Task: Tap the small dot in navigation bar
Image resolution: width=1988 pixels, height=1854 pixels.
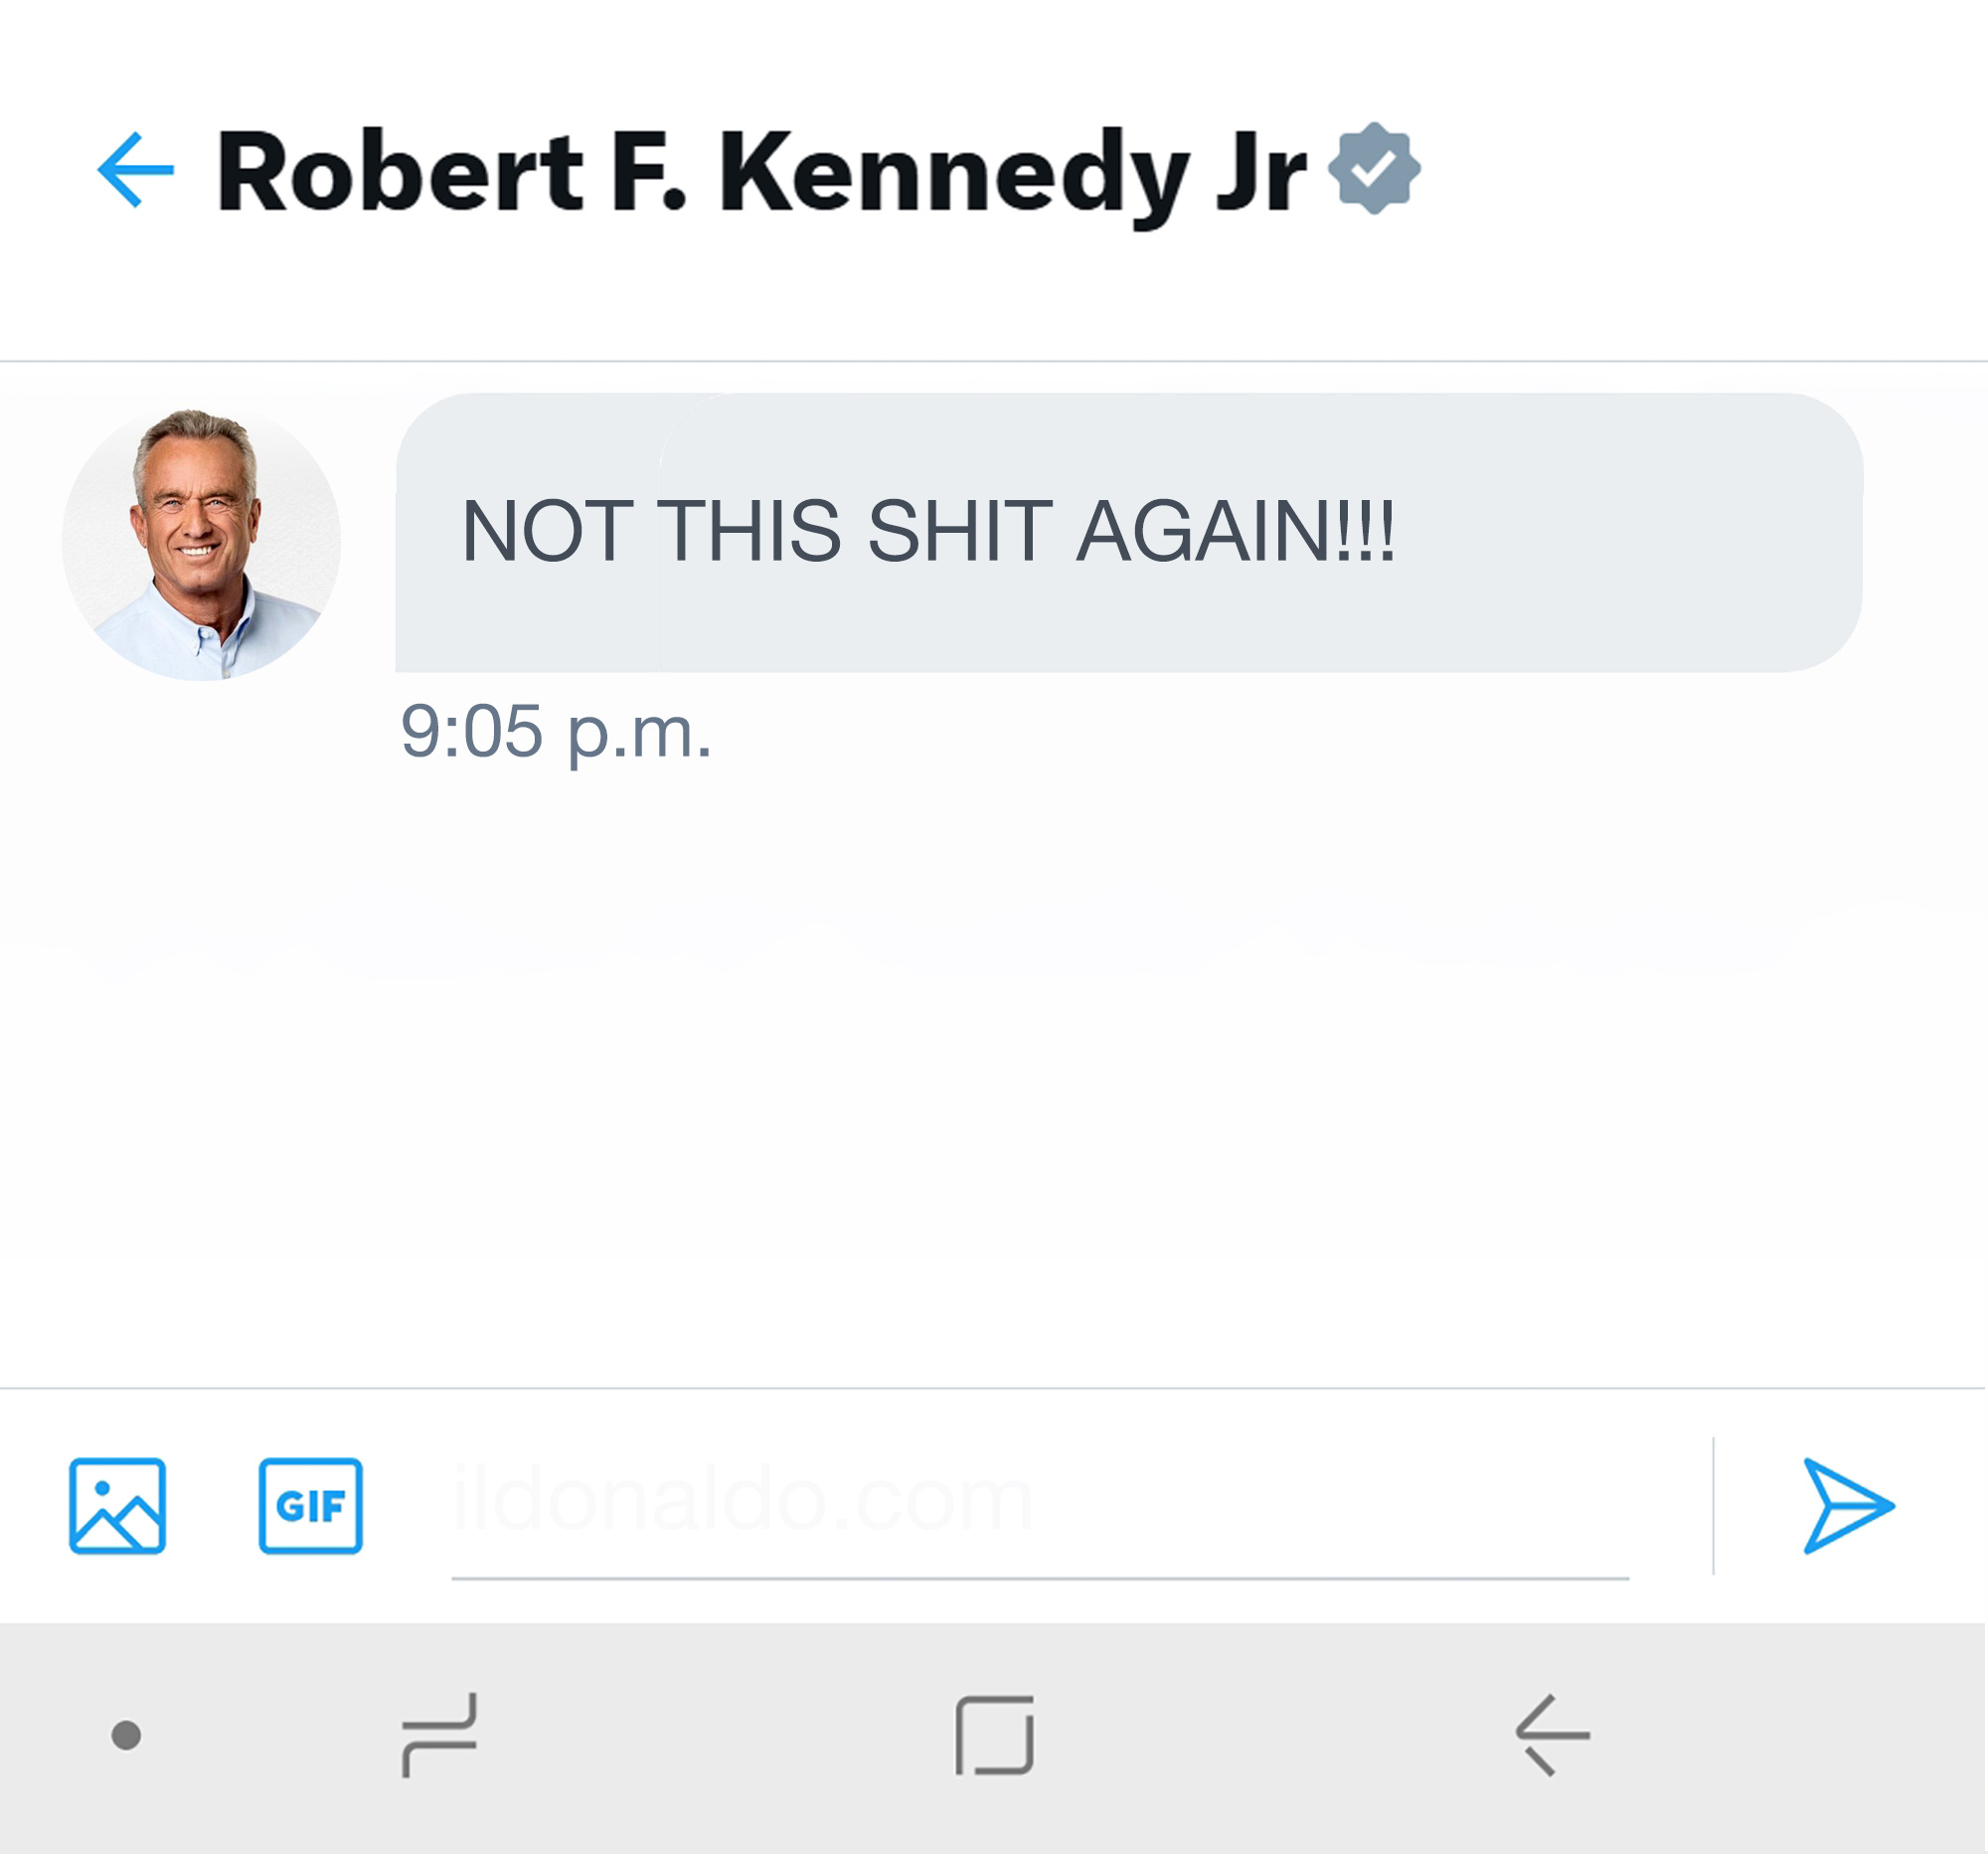Action: (x=126, y=1735)
